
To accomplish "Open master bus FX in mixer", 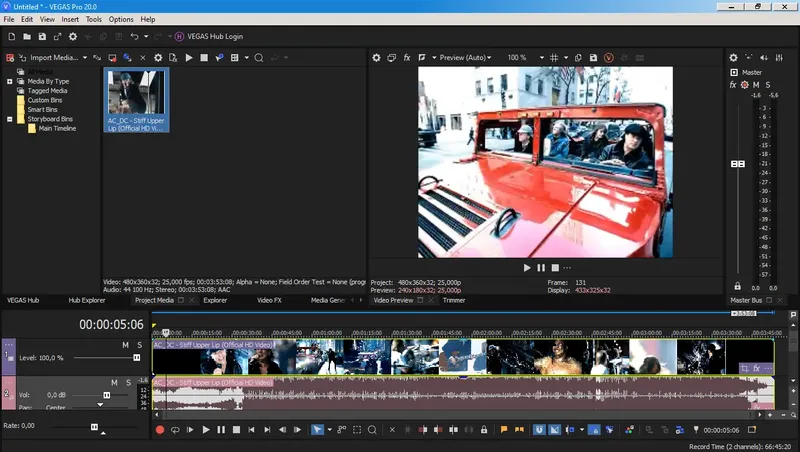I will [733, 85].
